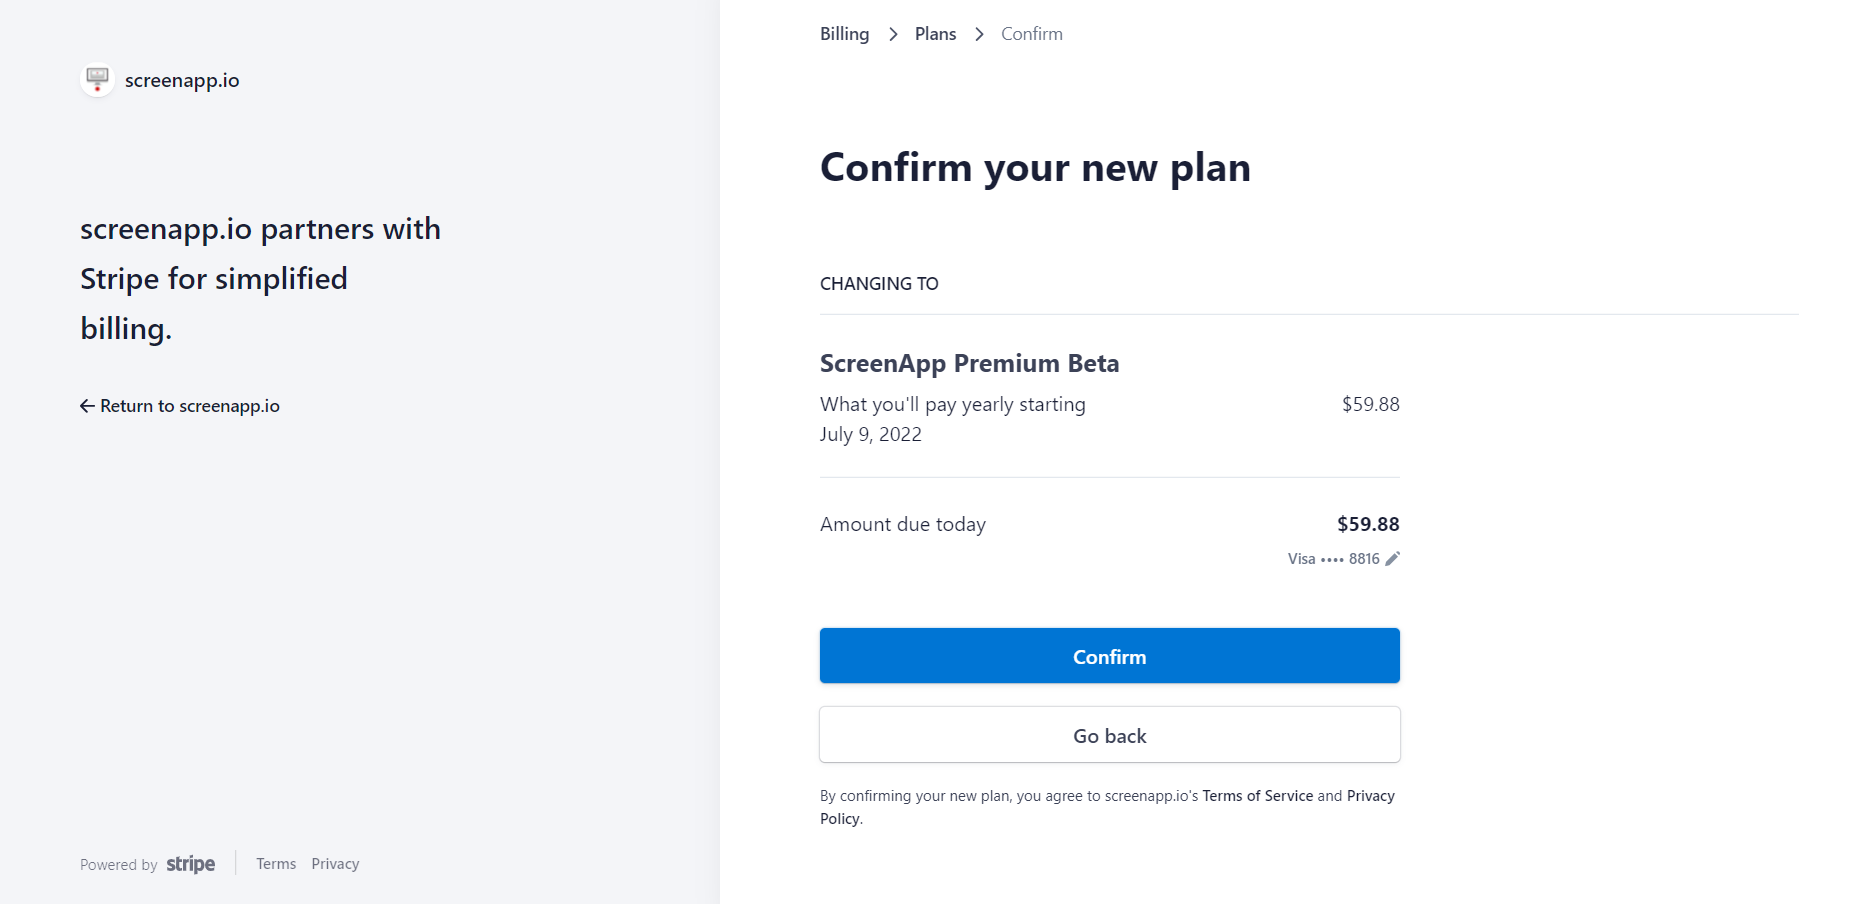
Task: Open the Return to screenapp.io link
Action: [x=190, y=406]
